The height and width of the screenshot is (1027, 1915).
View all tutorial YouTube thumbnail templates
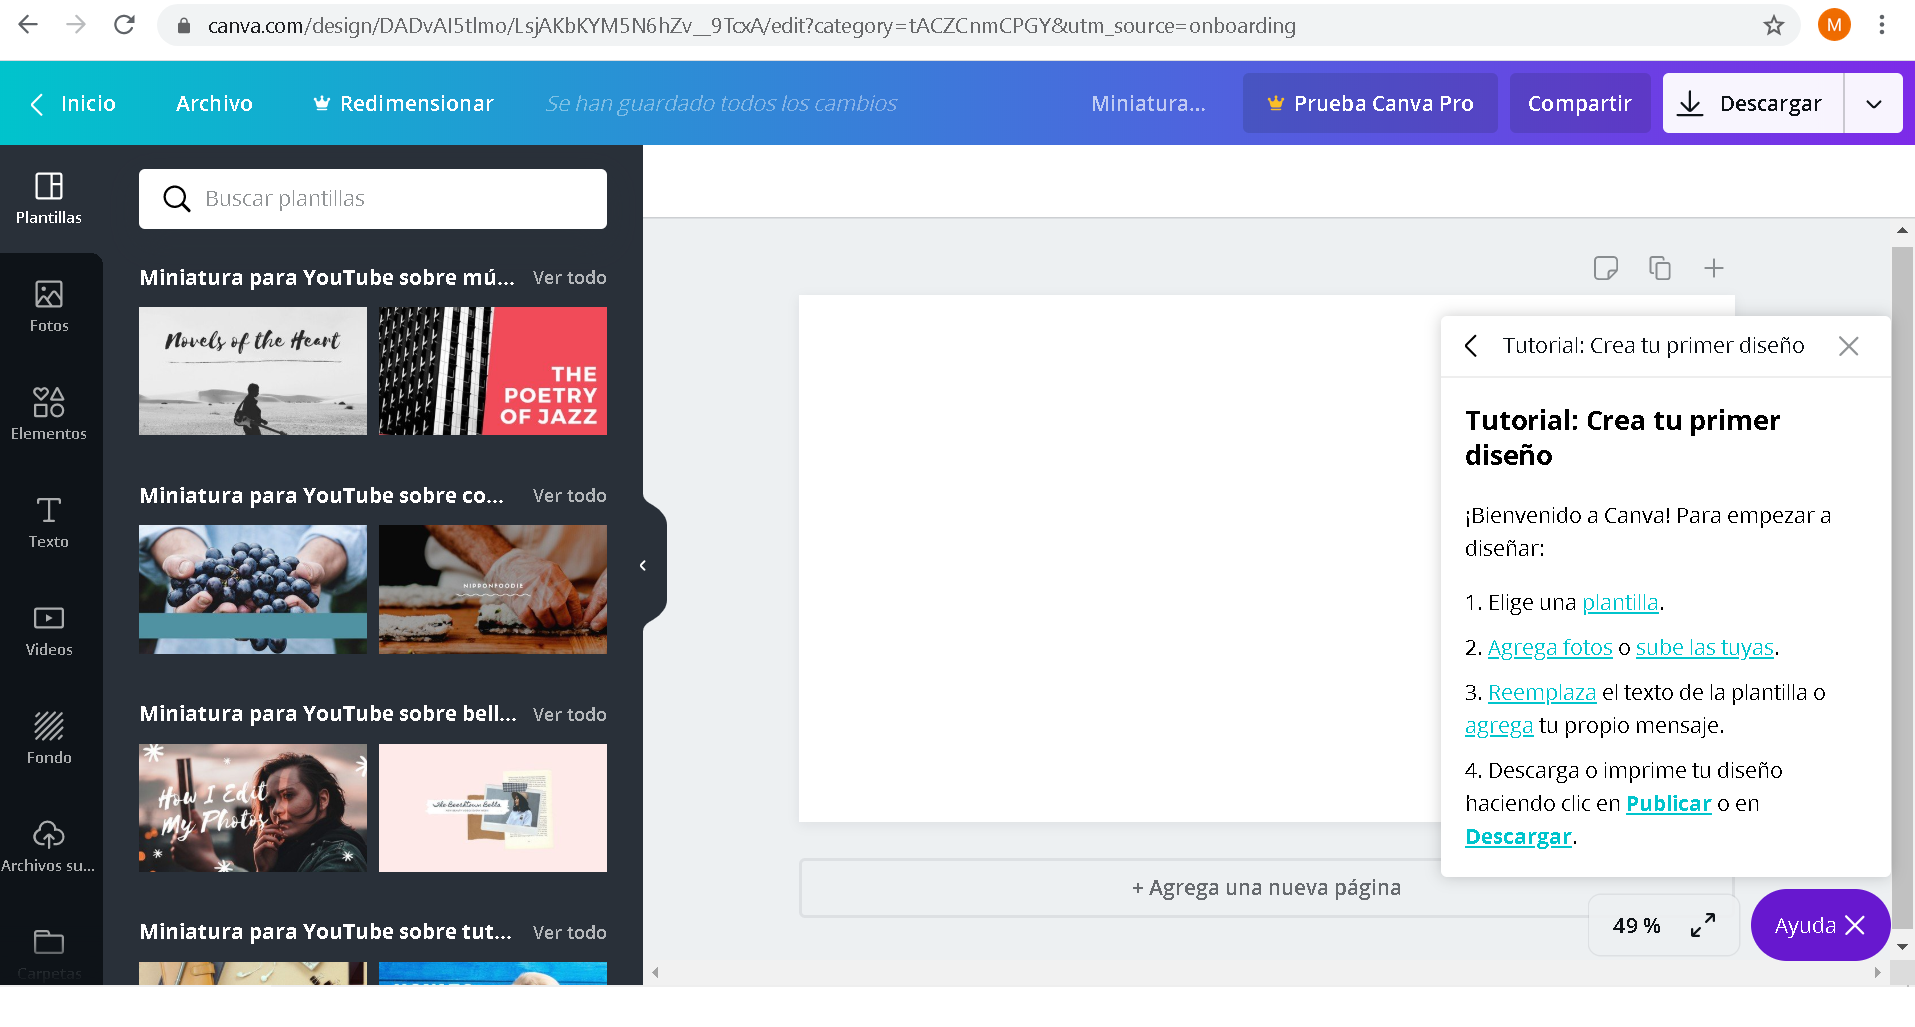(x=569, y=932)
